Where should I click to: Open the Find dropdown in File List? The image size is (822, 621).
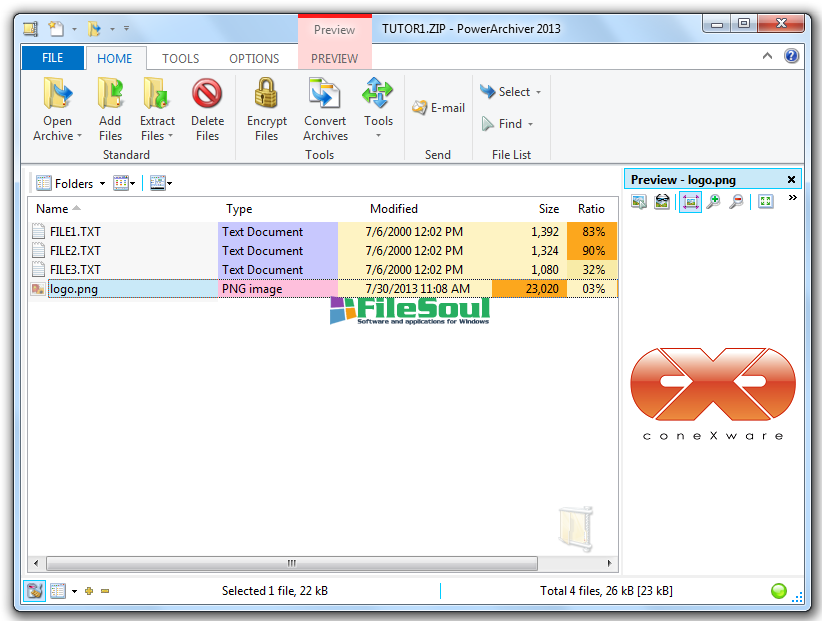[507, 124]
